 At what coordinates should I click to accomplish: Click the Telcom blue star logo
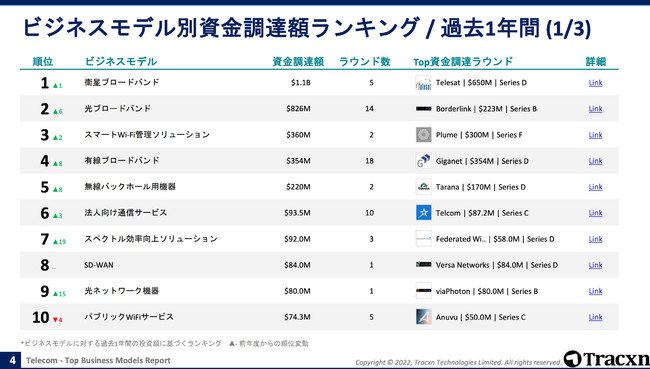423,213
